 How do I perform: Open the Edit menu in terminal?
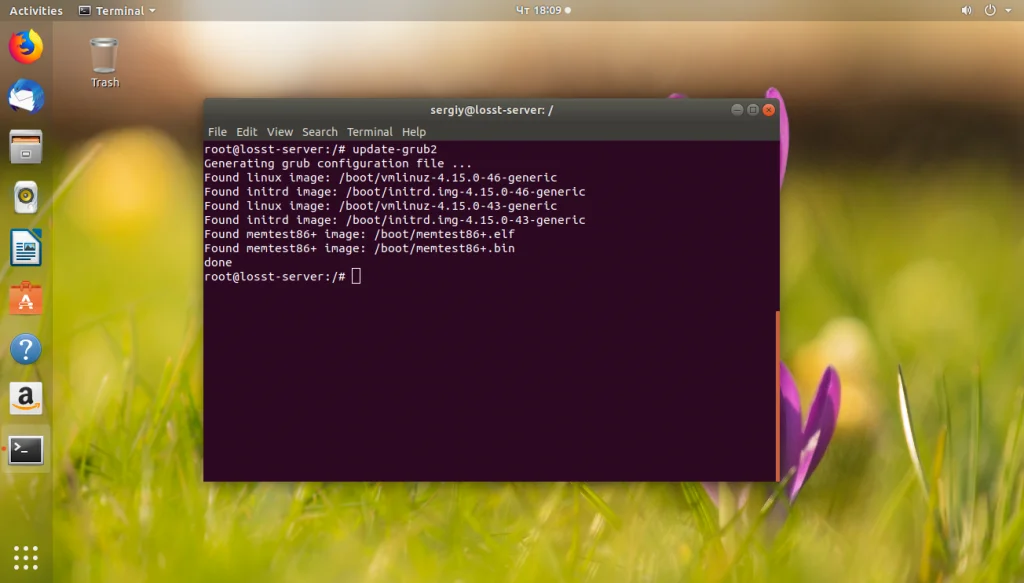coord(246,132)
